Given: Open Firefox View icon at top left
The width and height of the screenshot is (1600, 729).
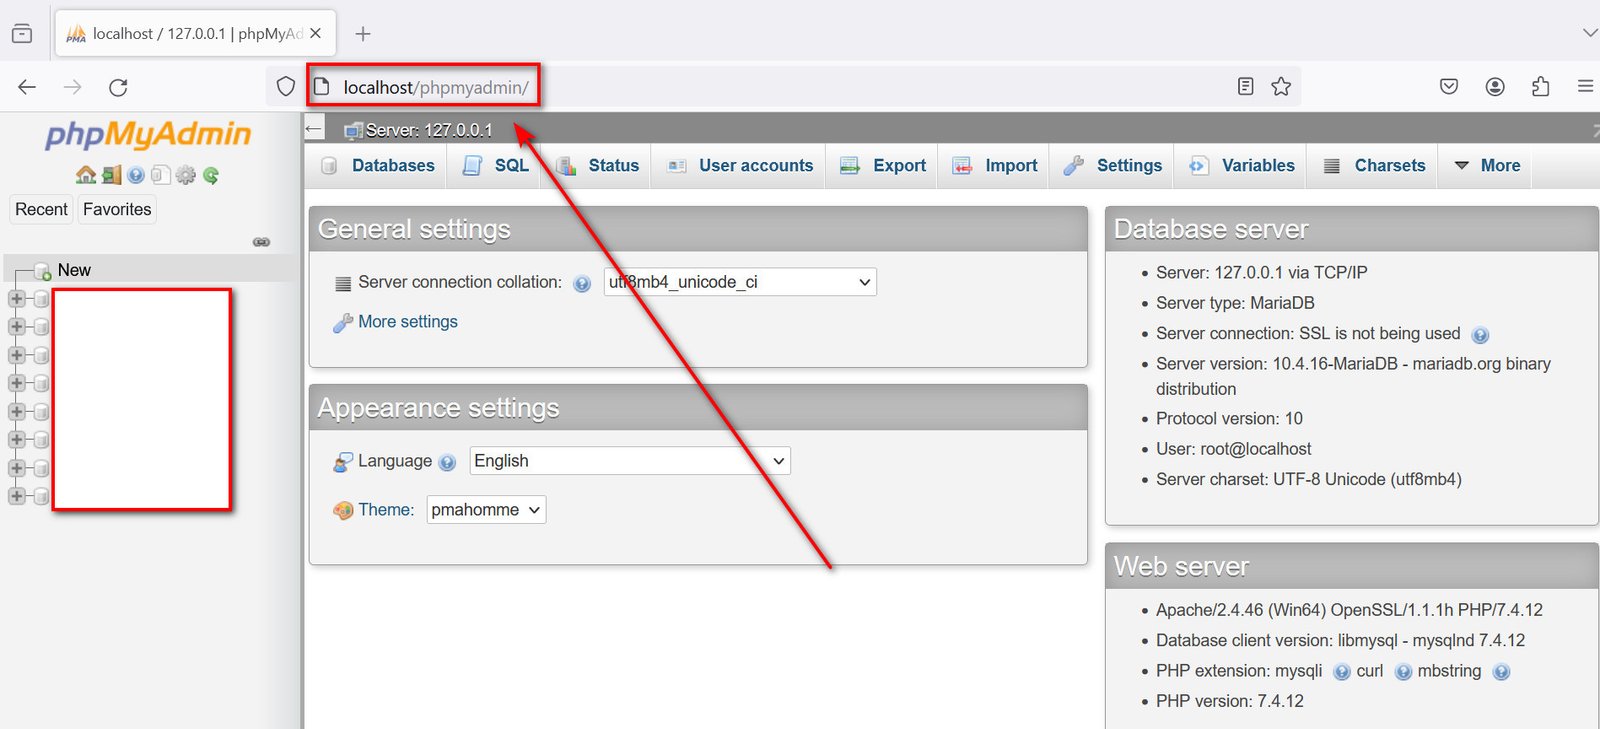Looking at the screenshot, I should coord(22,34).
